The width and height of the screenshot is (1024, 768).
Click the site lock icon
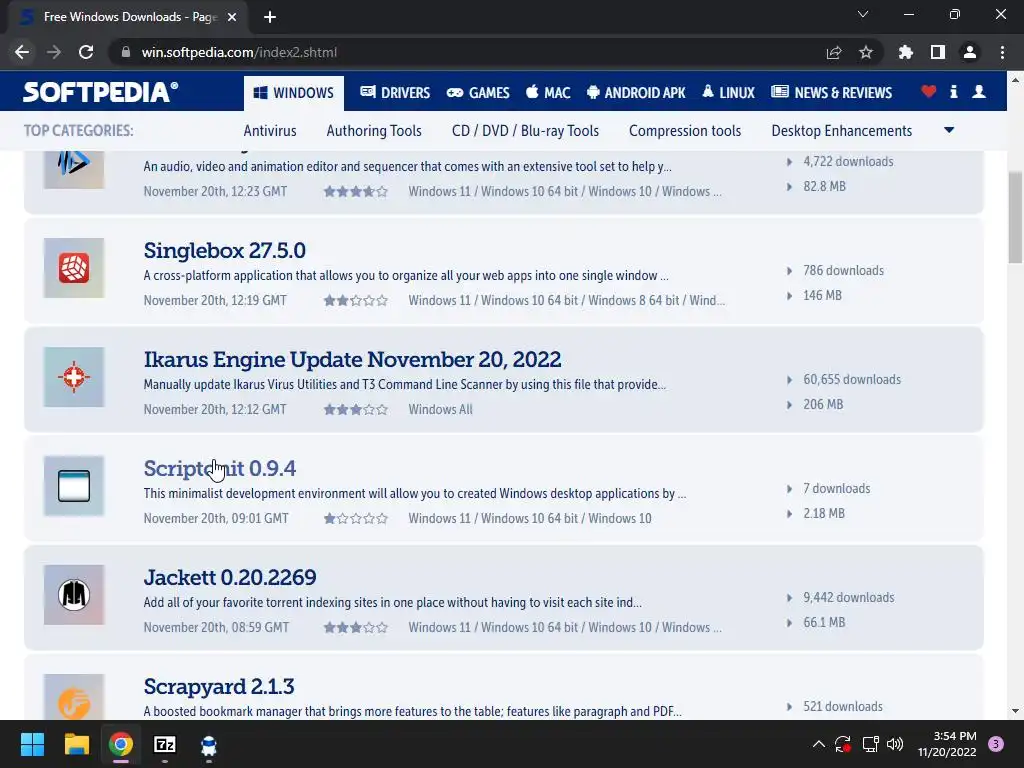[x=125, y=52]
